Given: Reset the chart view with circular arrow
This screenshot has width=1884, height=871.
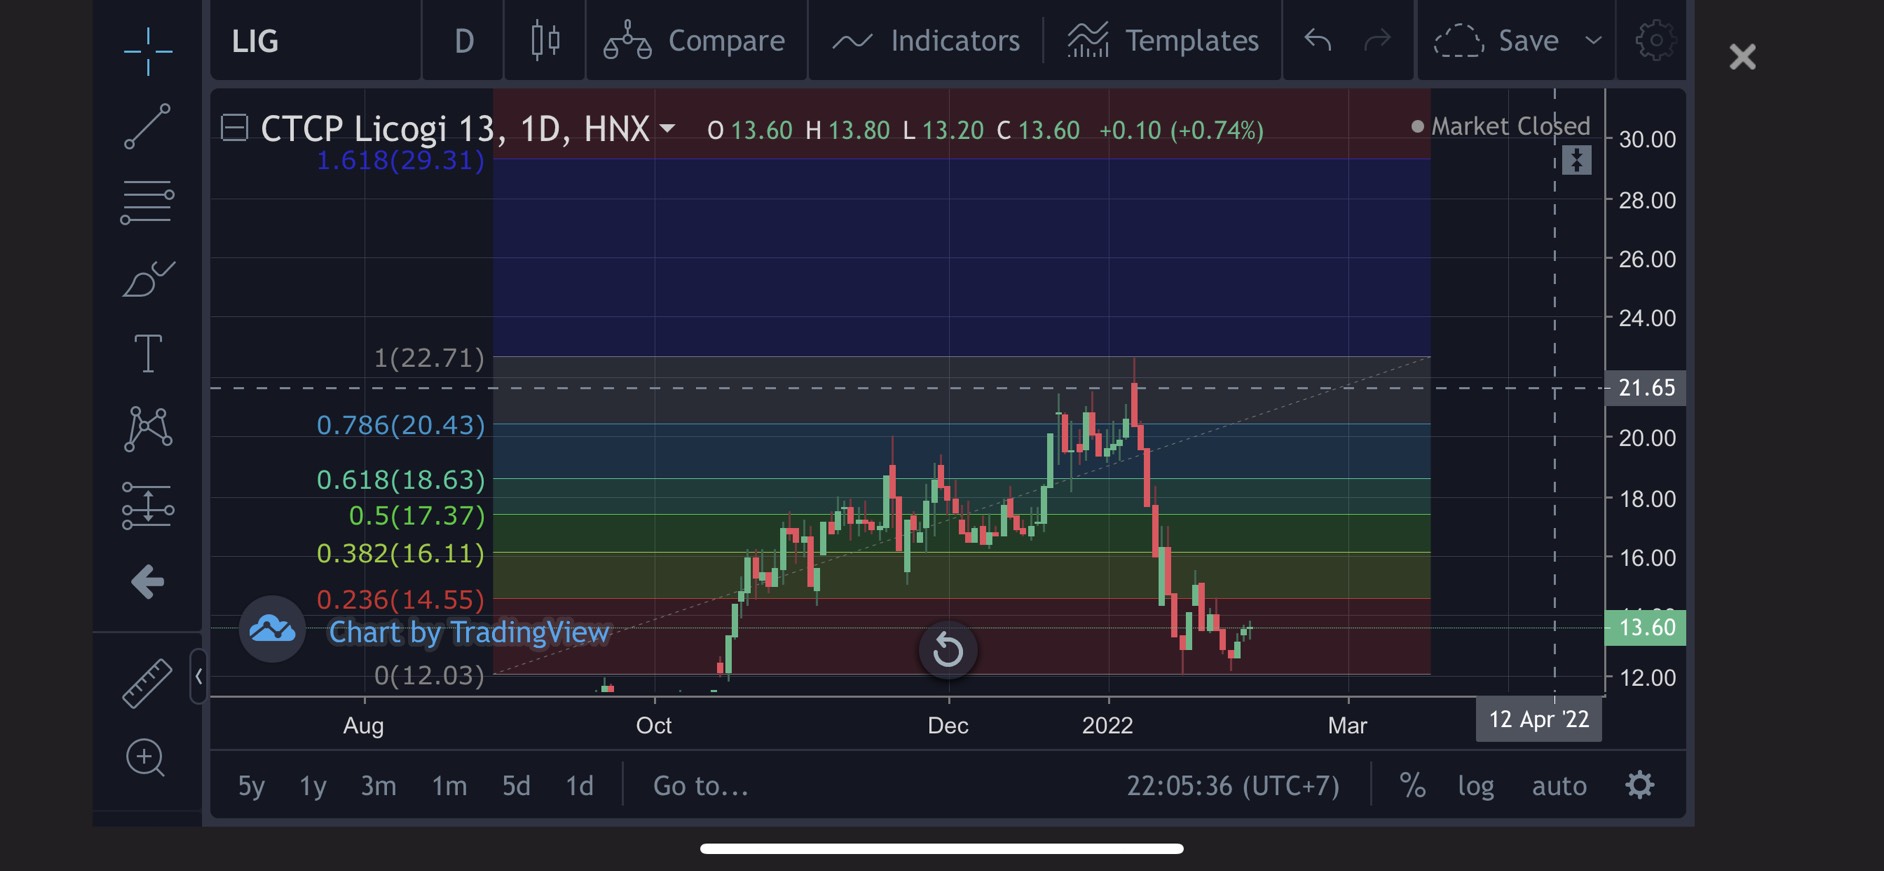Looking at the screenshot, I should pos(948,651).
